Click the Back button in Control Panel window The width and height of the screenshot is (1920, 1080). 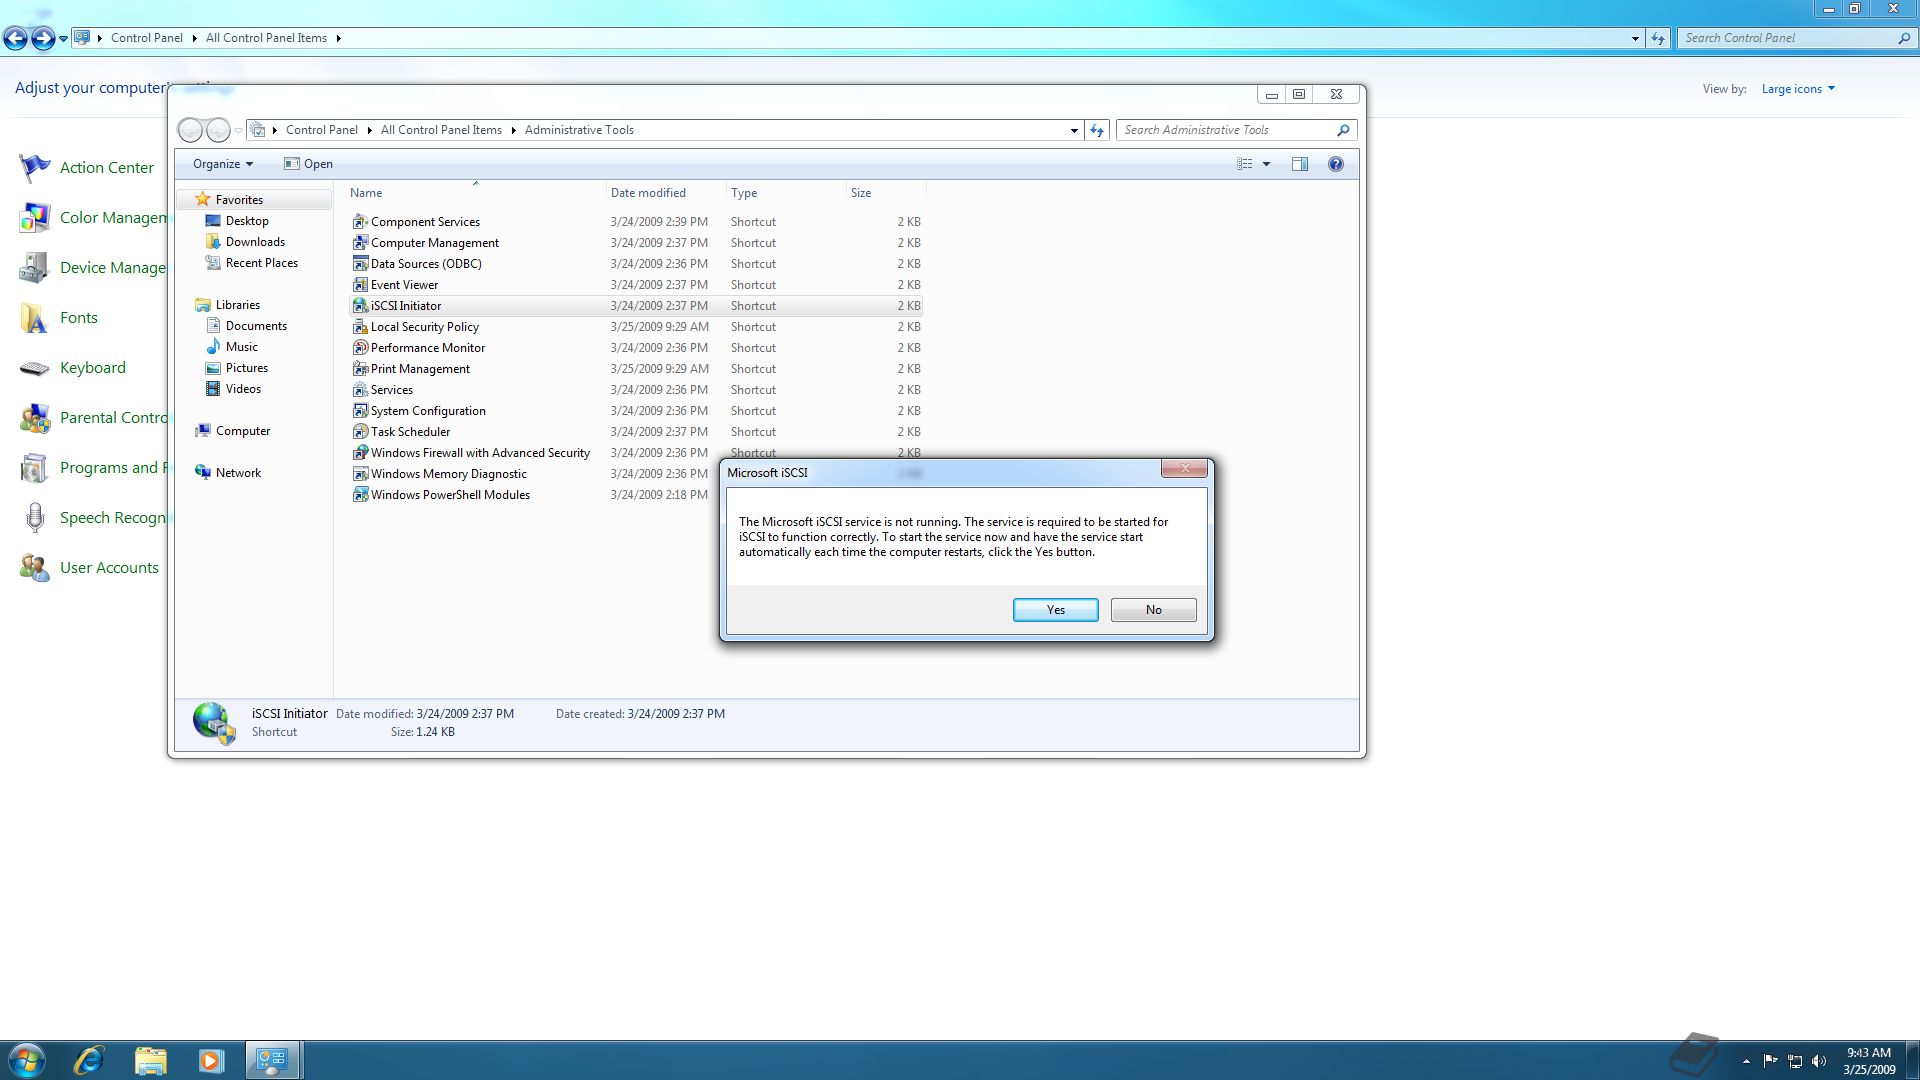pos(15,38)
